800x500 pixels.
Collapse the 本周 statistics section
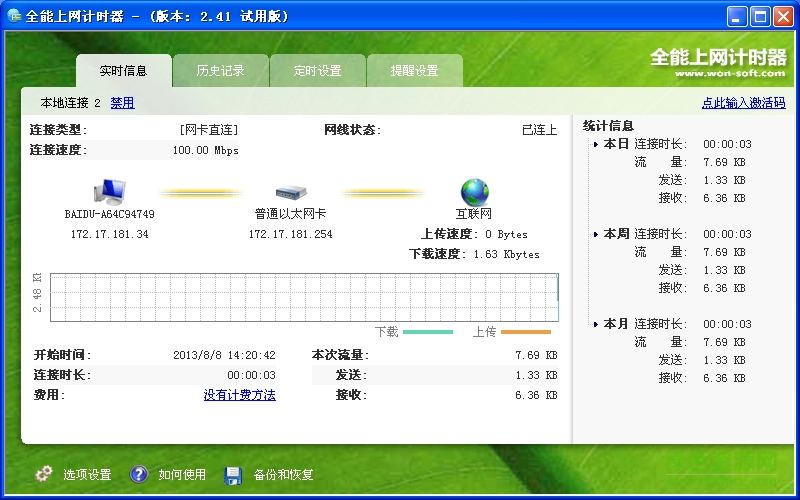click(x=595, y=234)
